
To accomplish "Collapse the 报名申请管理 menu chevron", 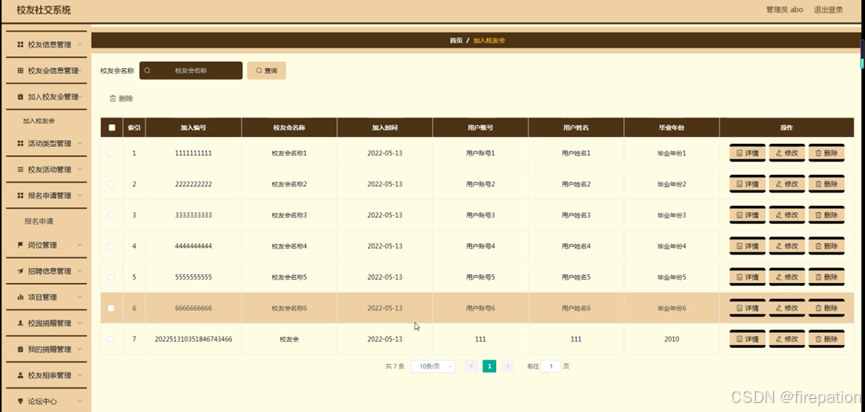I will [80, 195].
